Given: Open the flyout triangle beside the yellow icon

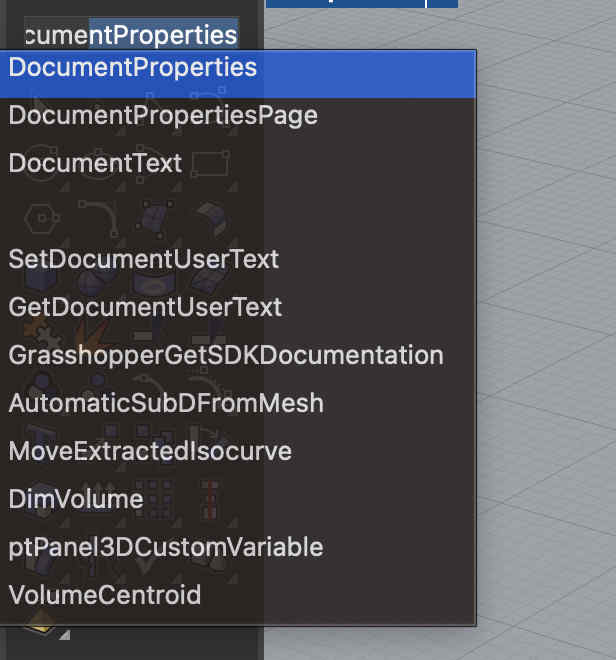Looking at the screenshot, I should (65, 635).
